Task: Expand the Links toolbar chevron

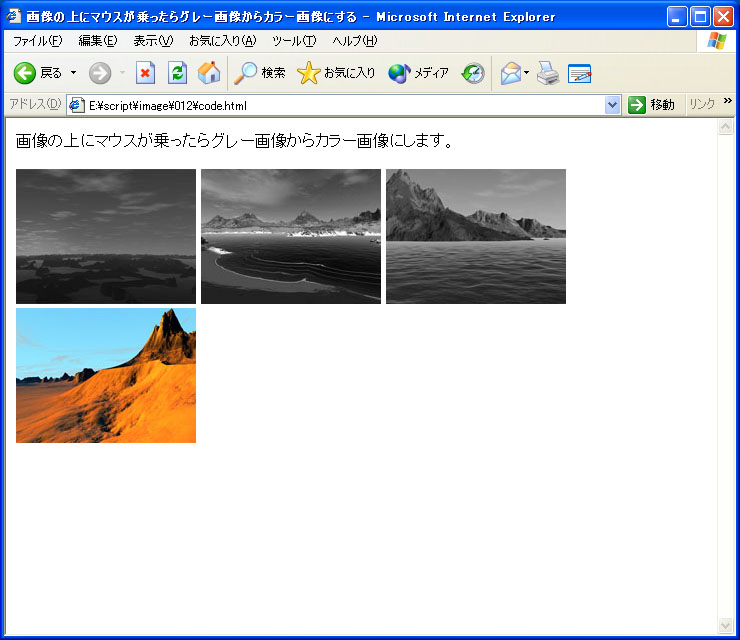Action: (728, 101)
